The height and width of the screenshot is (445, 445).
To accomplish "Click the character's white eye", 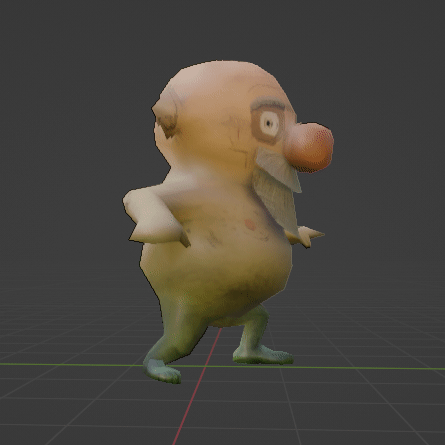I will pyautogui.click(x=270, y=124).
